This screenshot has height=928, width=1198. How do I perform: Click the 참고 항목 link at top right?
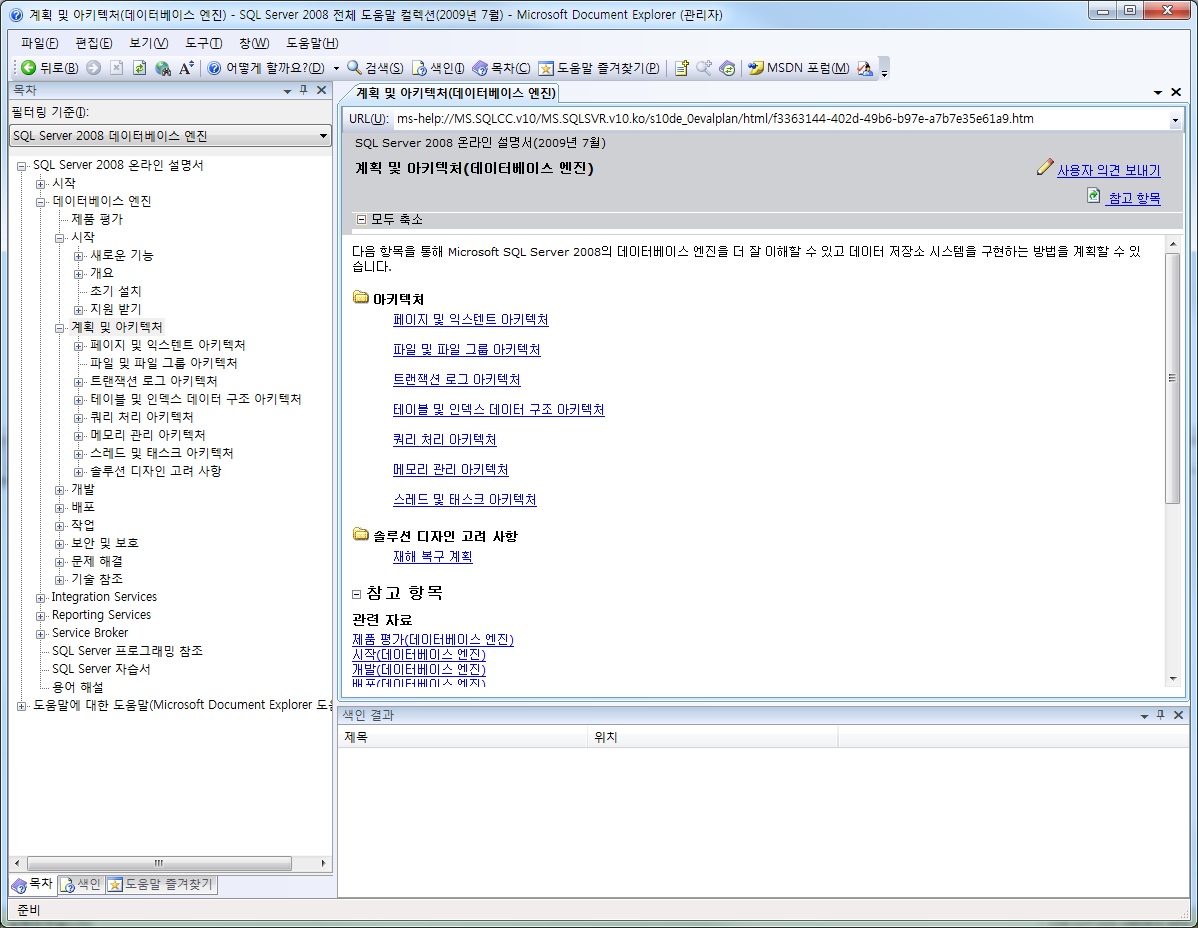click(x=1134, y=198)
